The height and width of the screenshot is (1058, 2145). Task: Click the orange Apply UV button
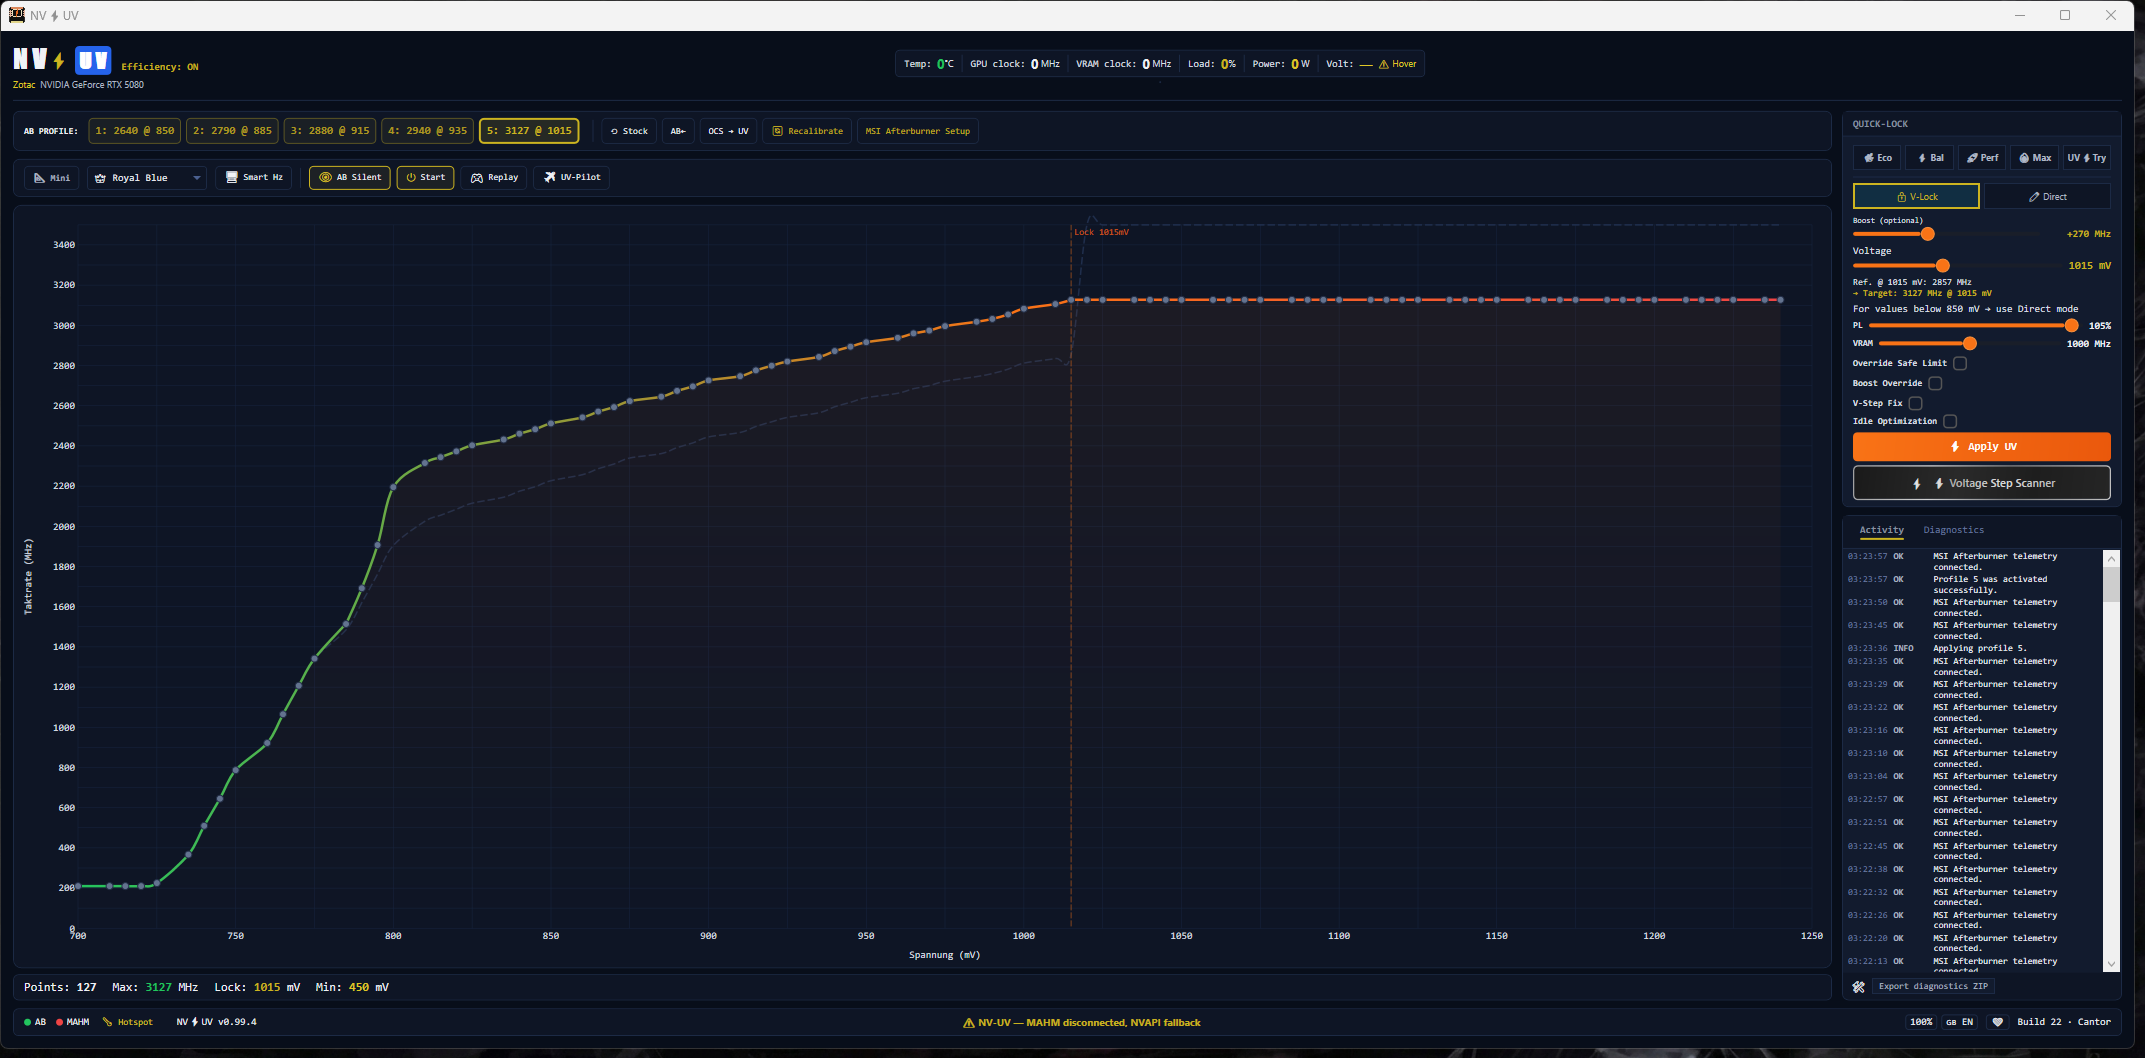click(1981, 447)
